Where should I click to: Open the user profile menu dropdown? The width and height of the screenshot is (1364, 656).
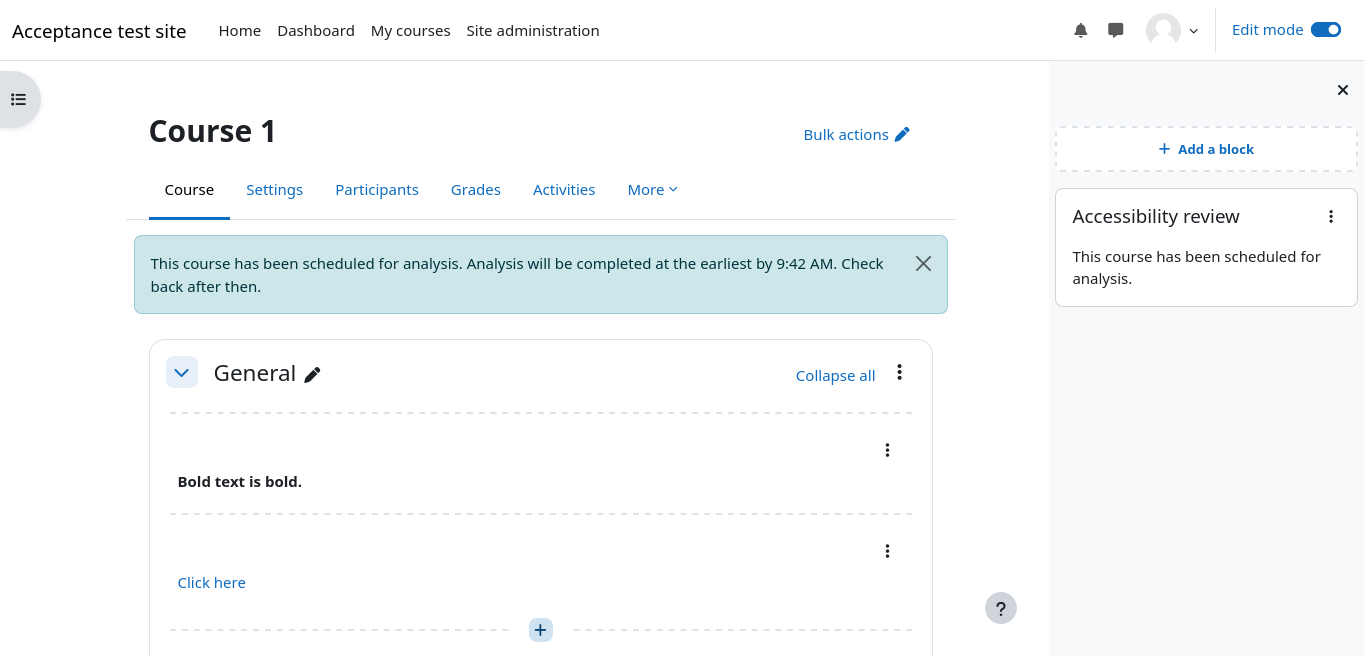coord(1172,31)
